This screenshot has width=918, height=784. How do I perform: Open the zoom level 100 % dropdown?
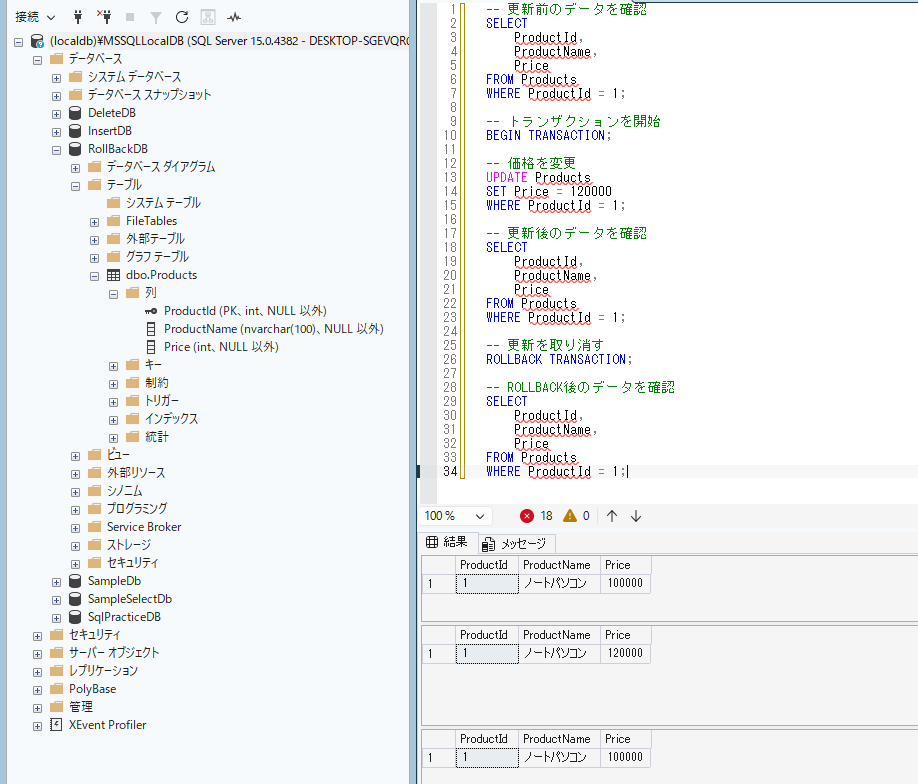pos(455,516)
